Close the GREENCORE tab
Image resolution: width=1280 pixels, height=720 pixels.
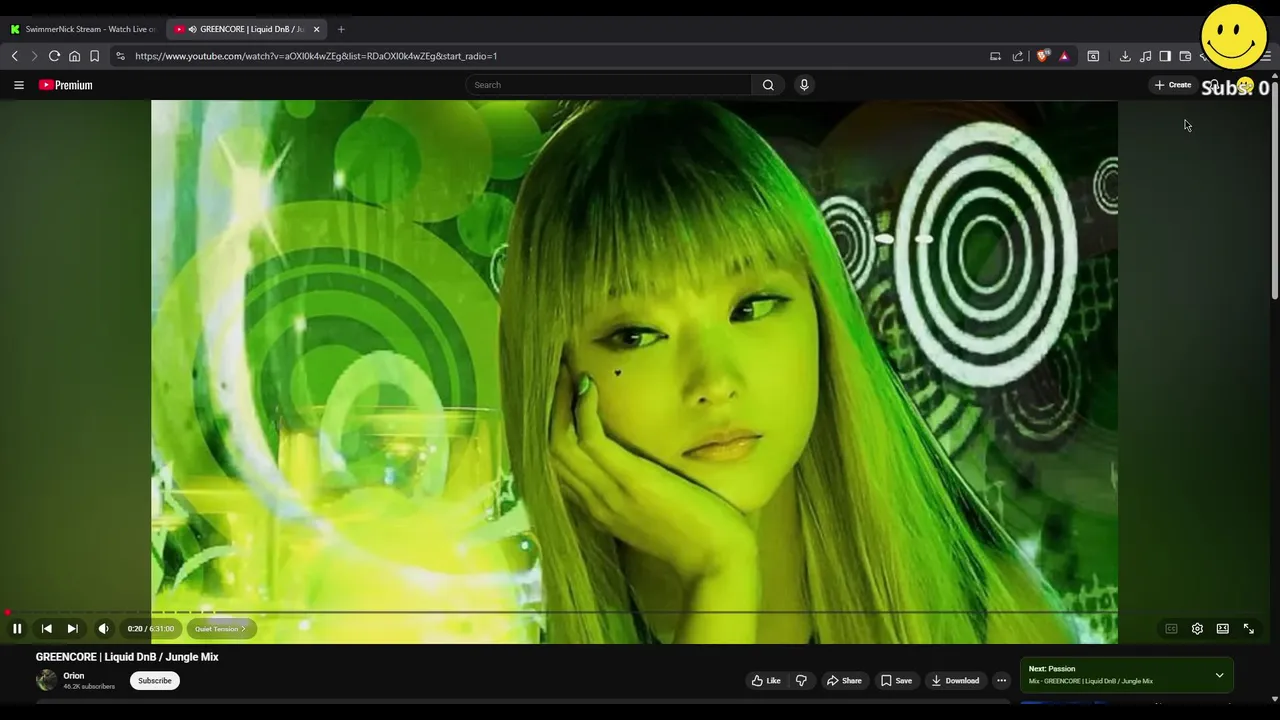click(316, 29)
